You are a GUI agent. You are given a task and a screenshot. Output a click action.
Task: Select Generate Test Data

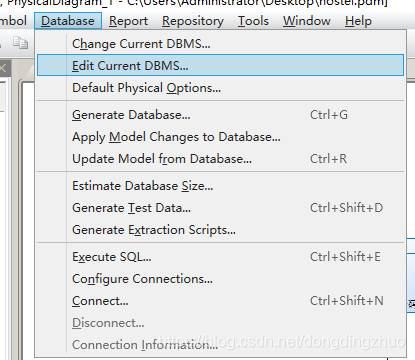(x=220, y=208)
